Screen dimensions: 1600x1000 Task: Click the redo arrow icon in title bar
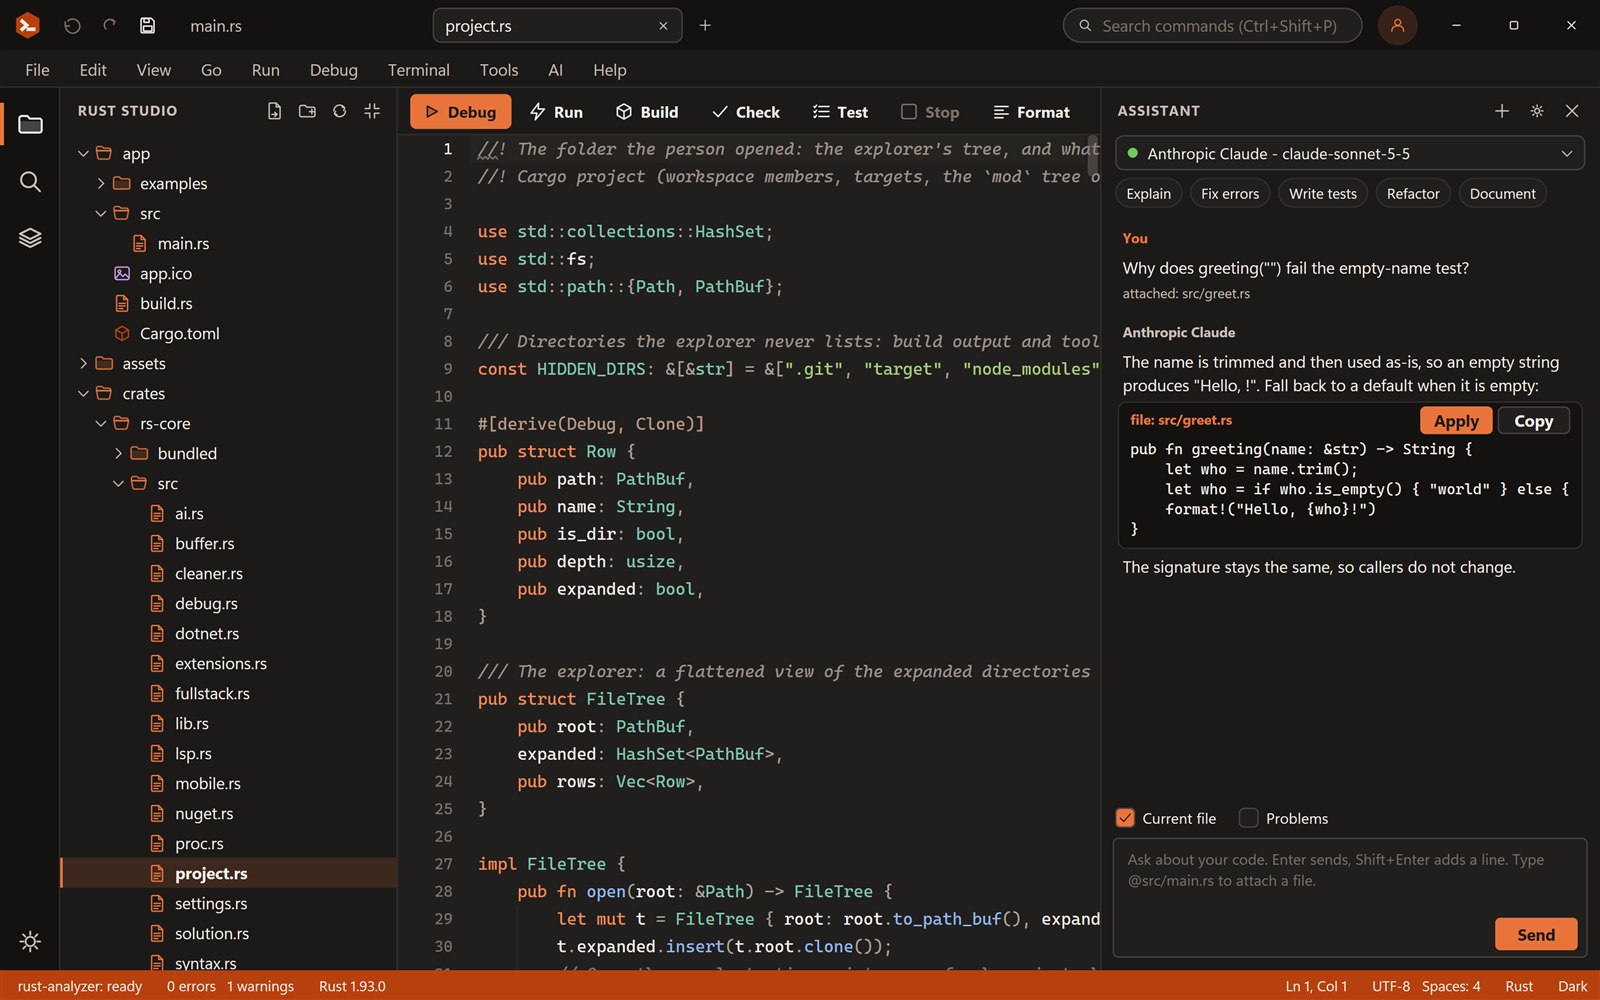110,26
